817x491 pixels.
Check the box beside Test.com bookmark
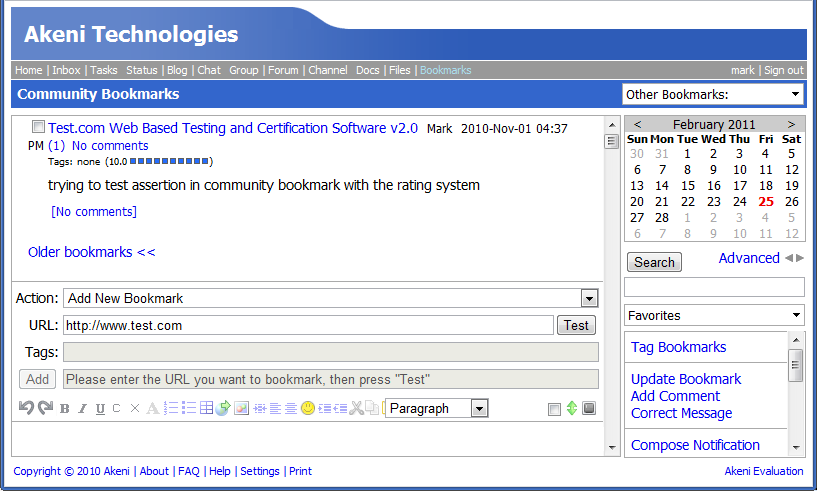click(38, 128)
